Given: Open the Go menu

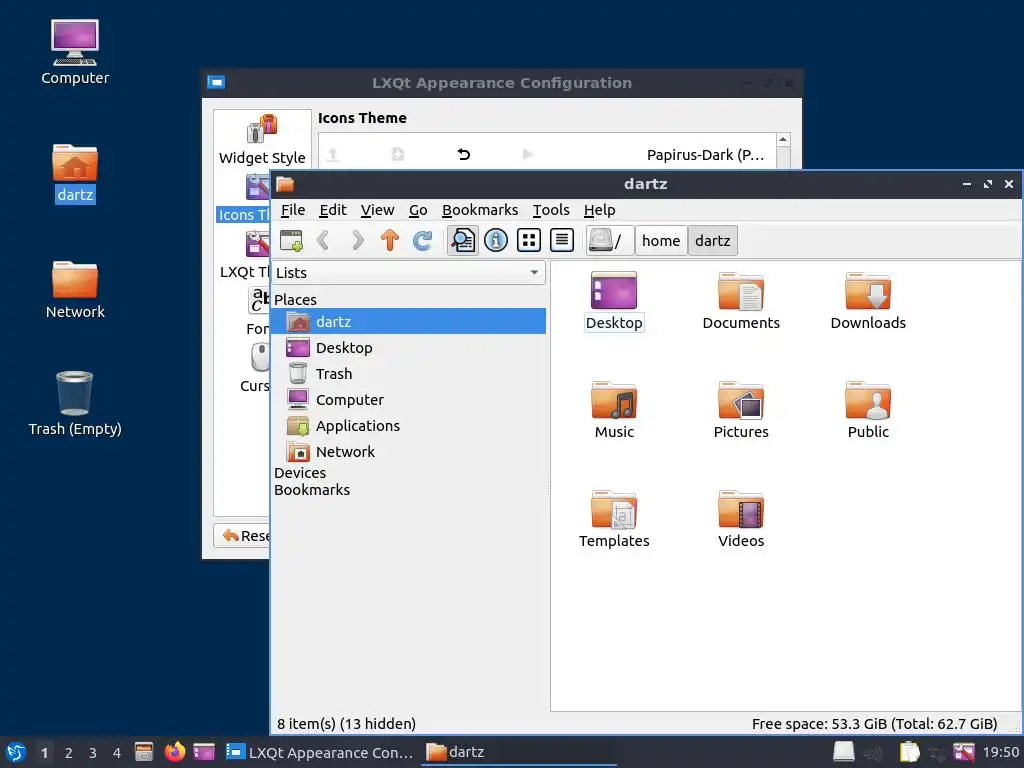Looking at the screenshot, I should 418,210.
